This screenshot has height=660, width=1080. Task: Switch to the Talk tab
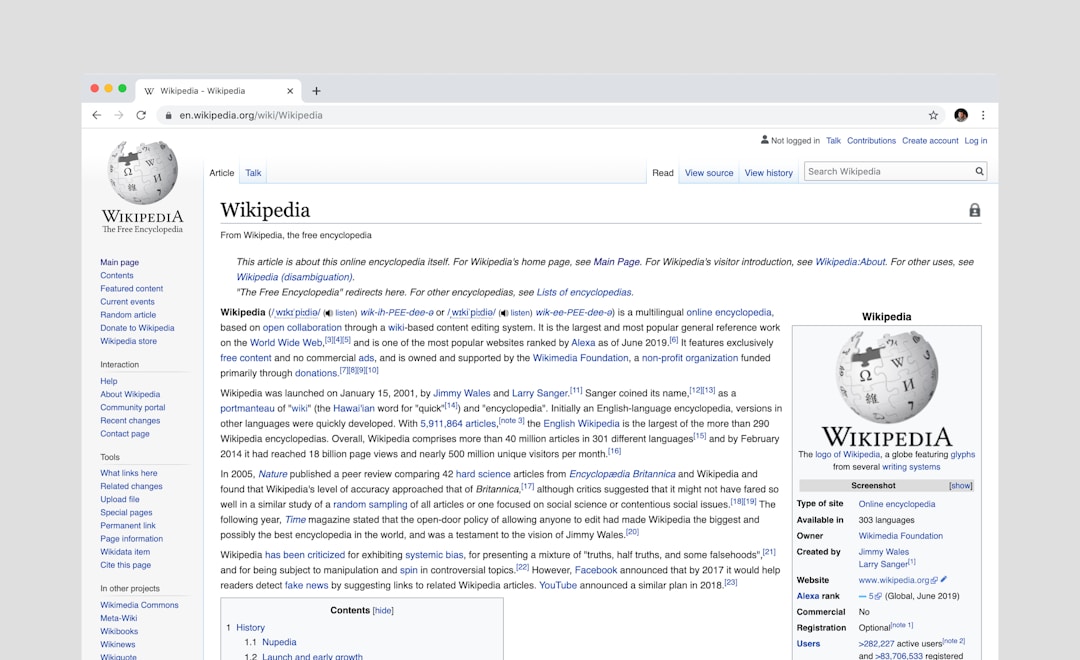click(x=253, y=173)
